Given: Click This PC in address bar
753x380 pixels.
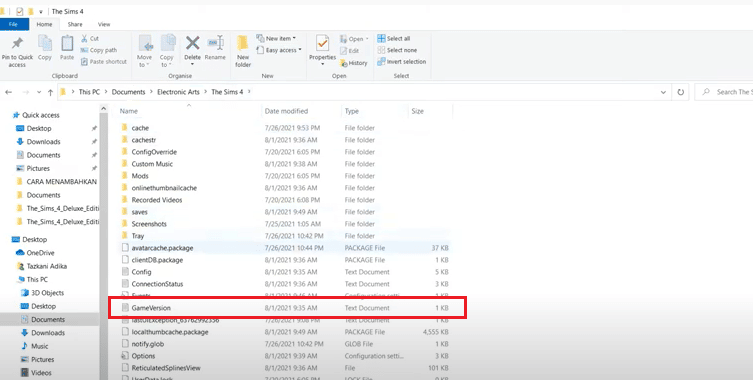Looking at the screenshot, I should tap(89, 92).
